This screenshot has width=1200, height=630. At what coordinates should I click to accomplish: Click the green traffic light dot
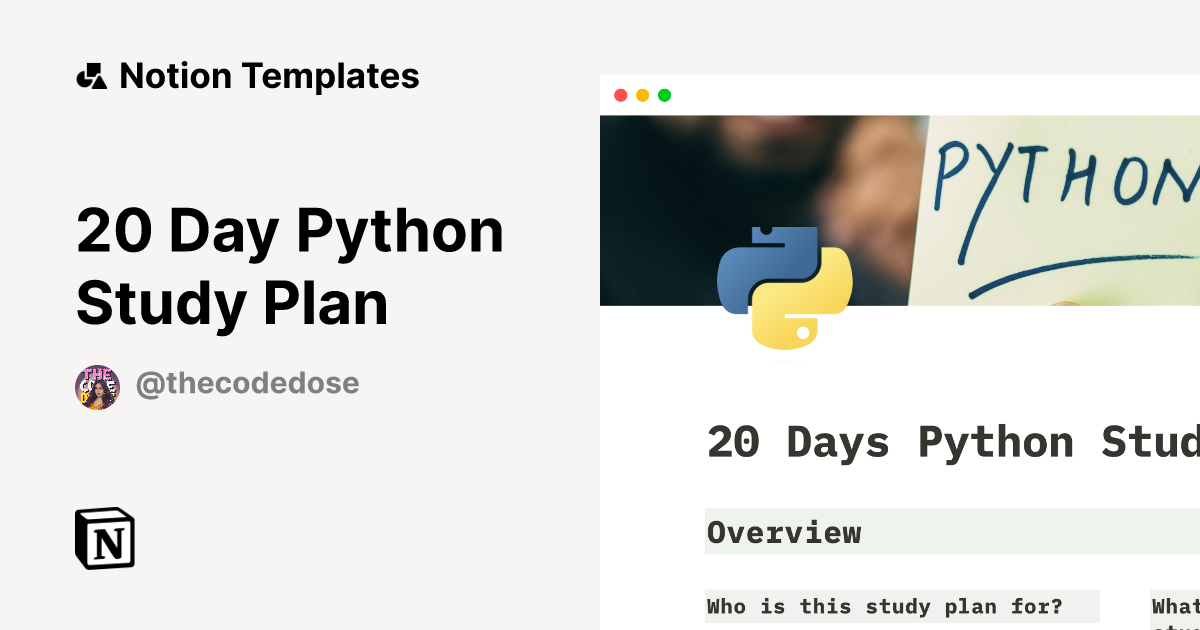[664, 95]
